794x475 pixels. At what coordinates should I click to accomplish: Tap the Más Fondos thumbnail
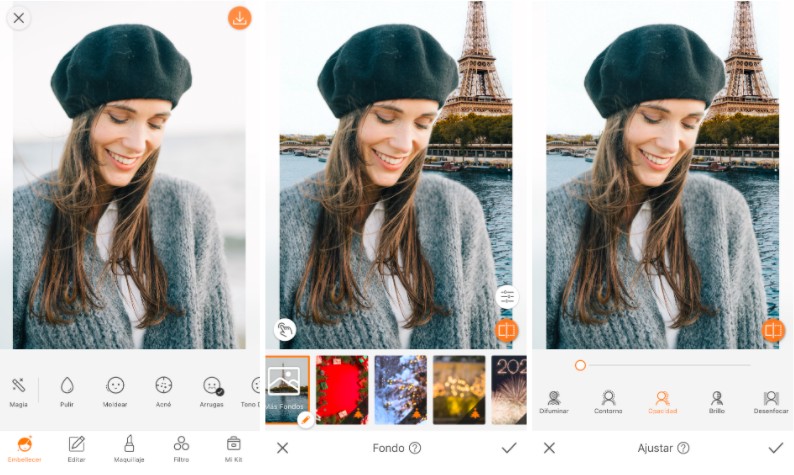pyautogui.click(x=287, y=389)
